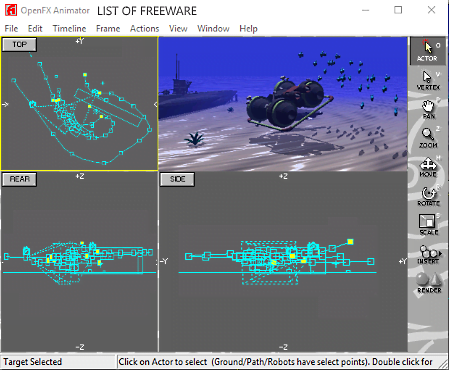Viewport: 449px width, 370px height.
Task: Open the Timeline menu
Action: coord(69,29)
